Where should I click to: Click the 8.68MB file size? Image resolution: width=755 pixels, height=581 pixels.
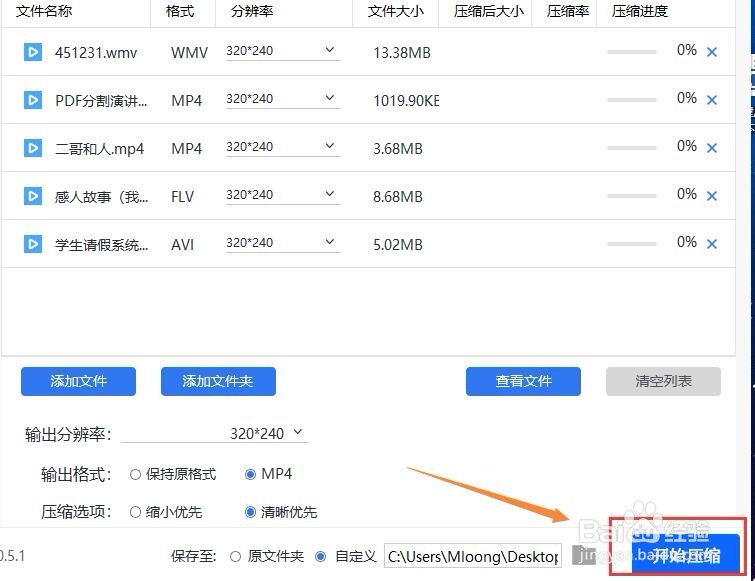(398, 196)
